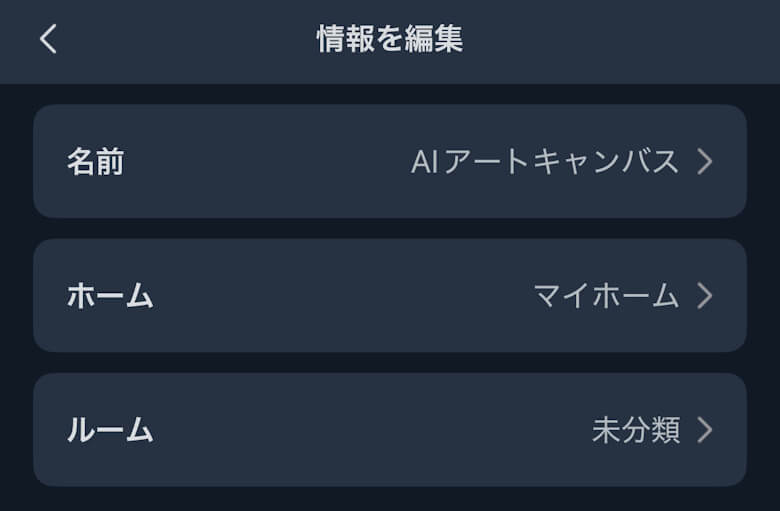
Task: Click the 名前 label
Action: [95, 161]
